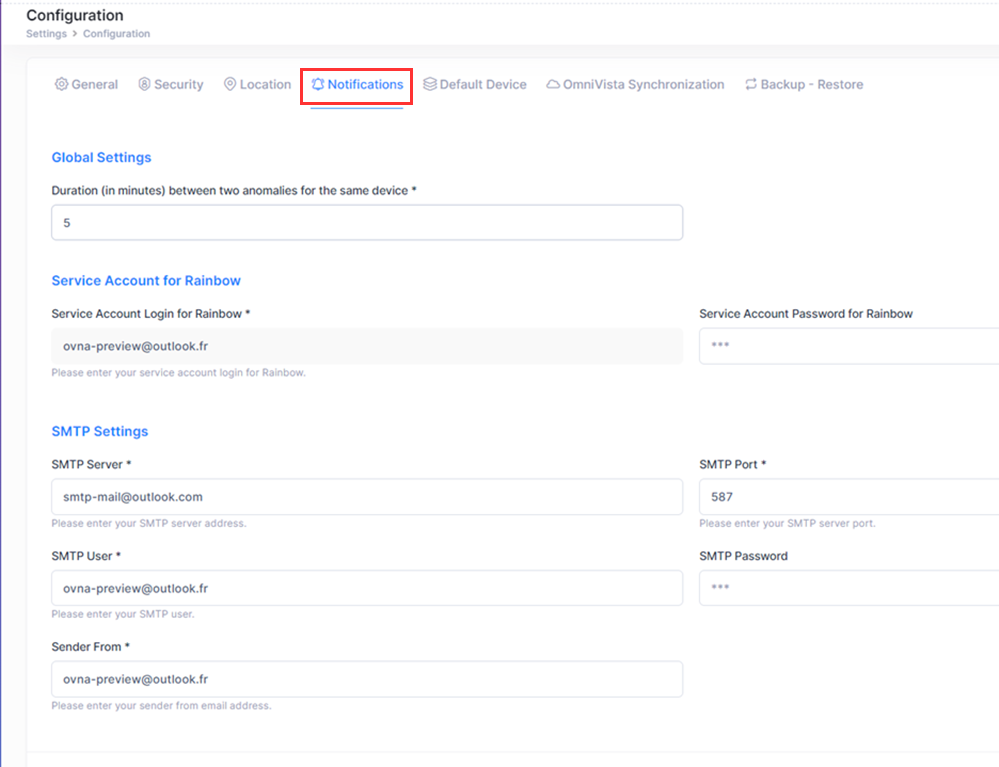
Task: Focus the anomaly duration minutes field
Action: click(x=367, y=223)
